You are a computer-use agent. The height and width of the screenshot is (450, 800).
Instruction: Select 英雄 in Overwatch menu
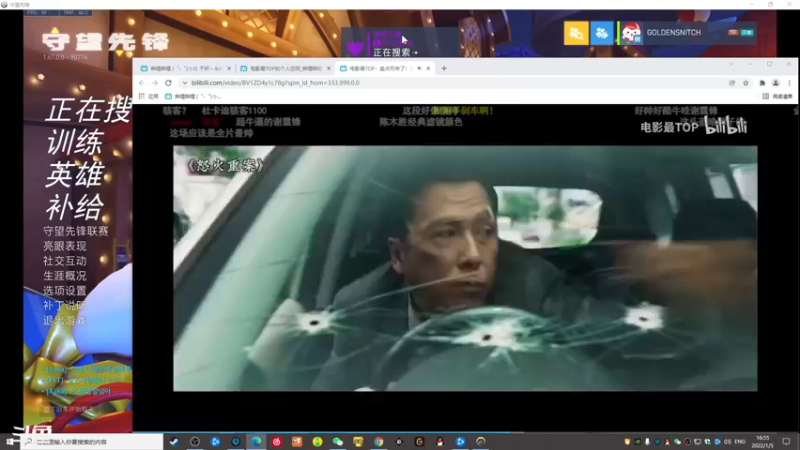click(75, 175)
